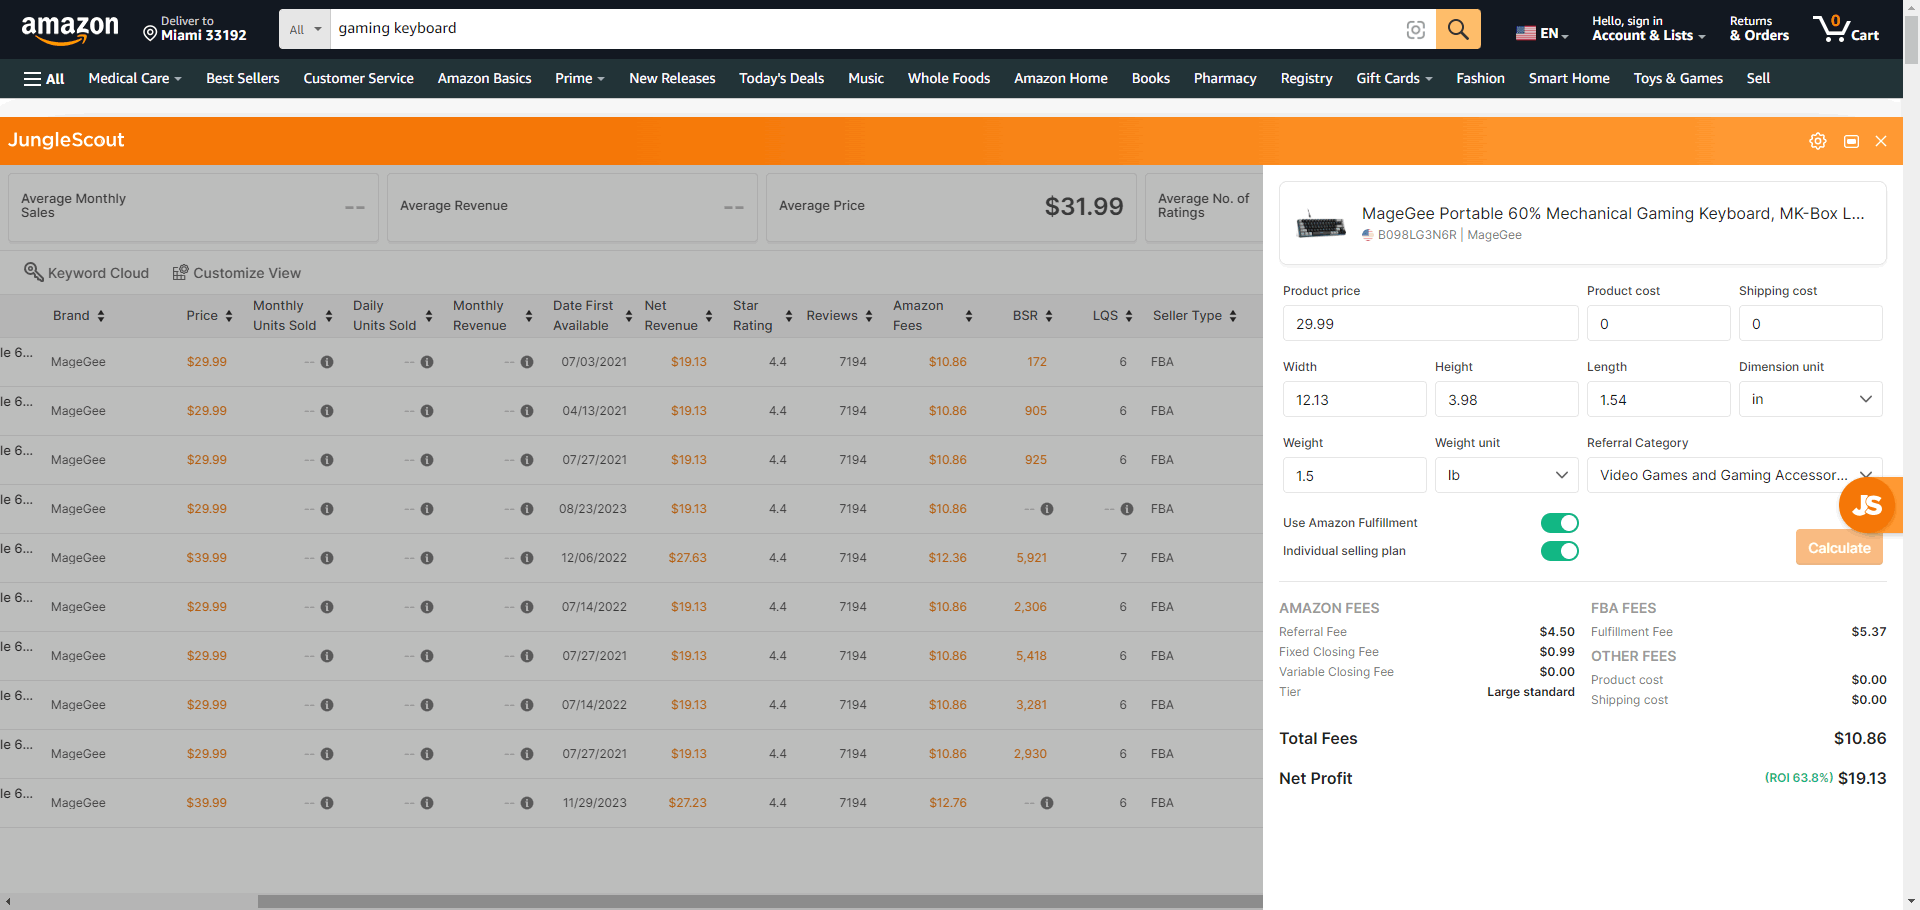Sort by Daily Units Sold

click(x=392, y=316)
